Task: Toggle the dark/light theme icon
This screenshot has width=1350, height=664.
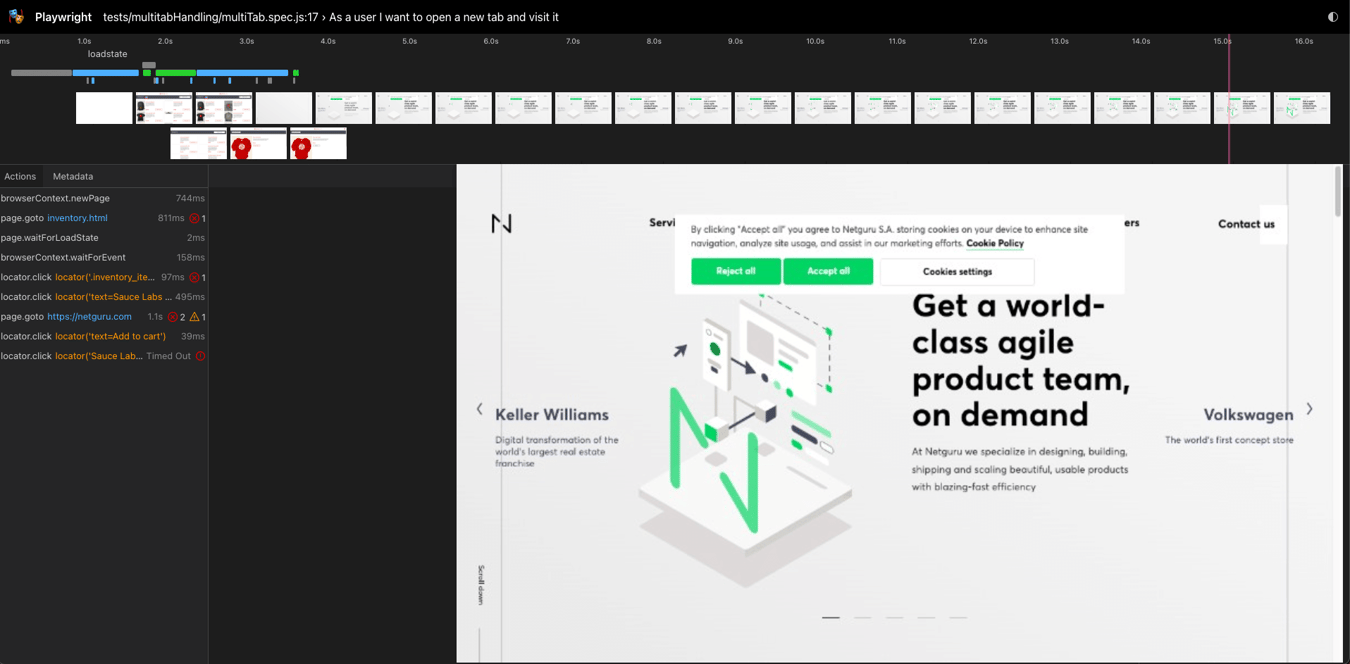Action: click(1332, 17)
